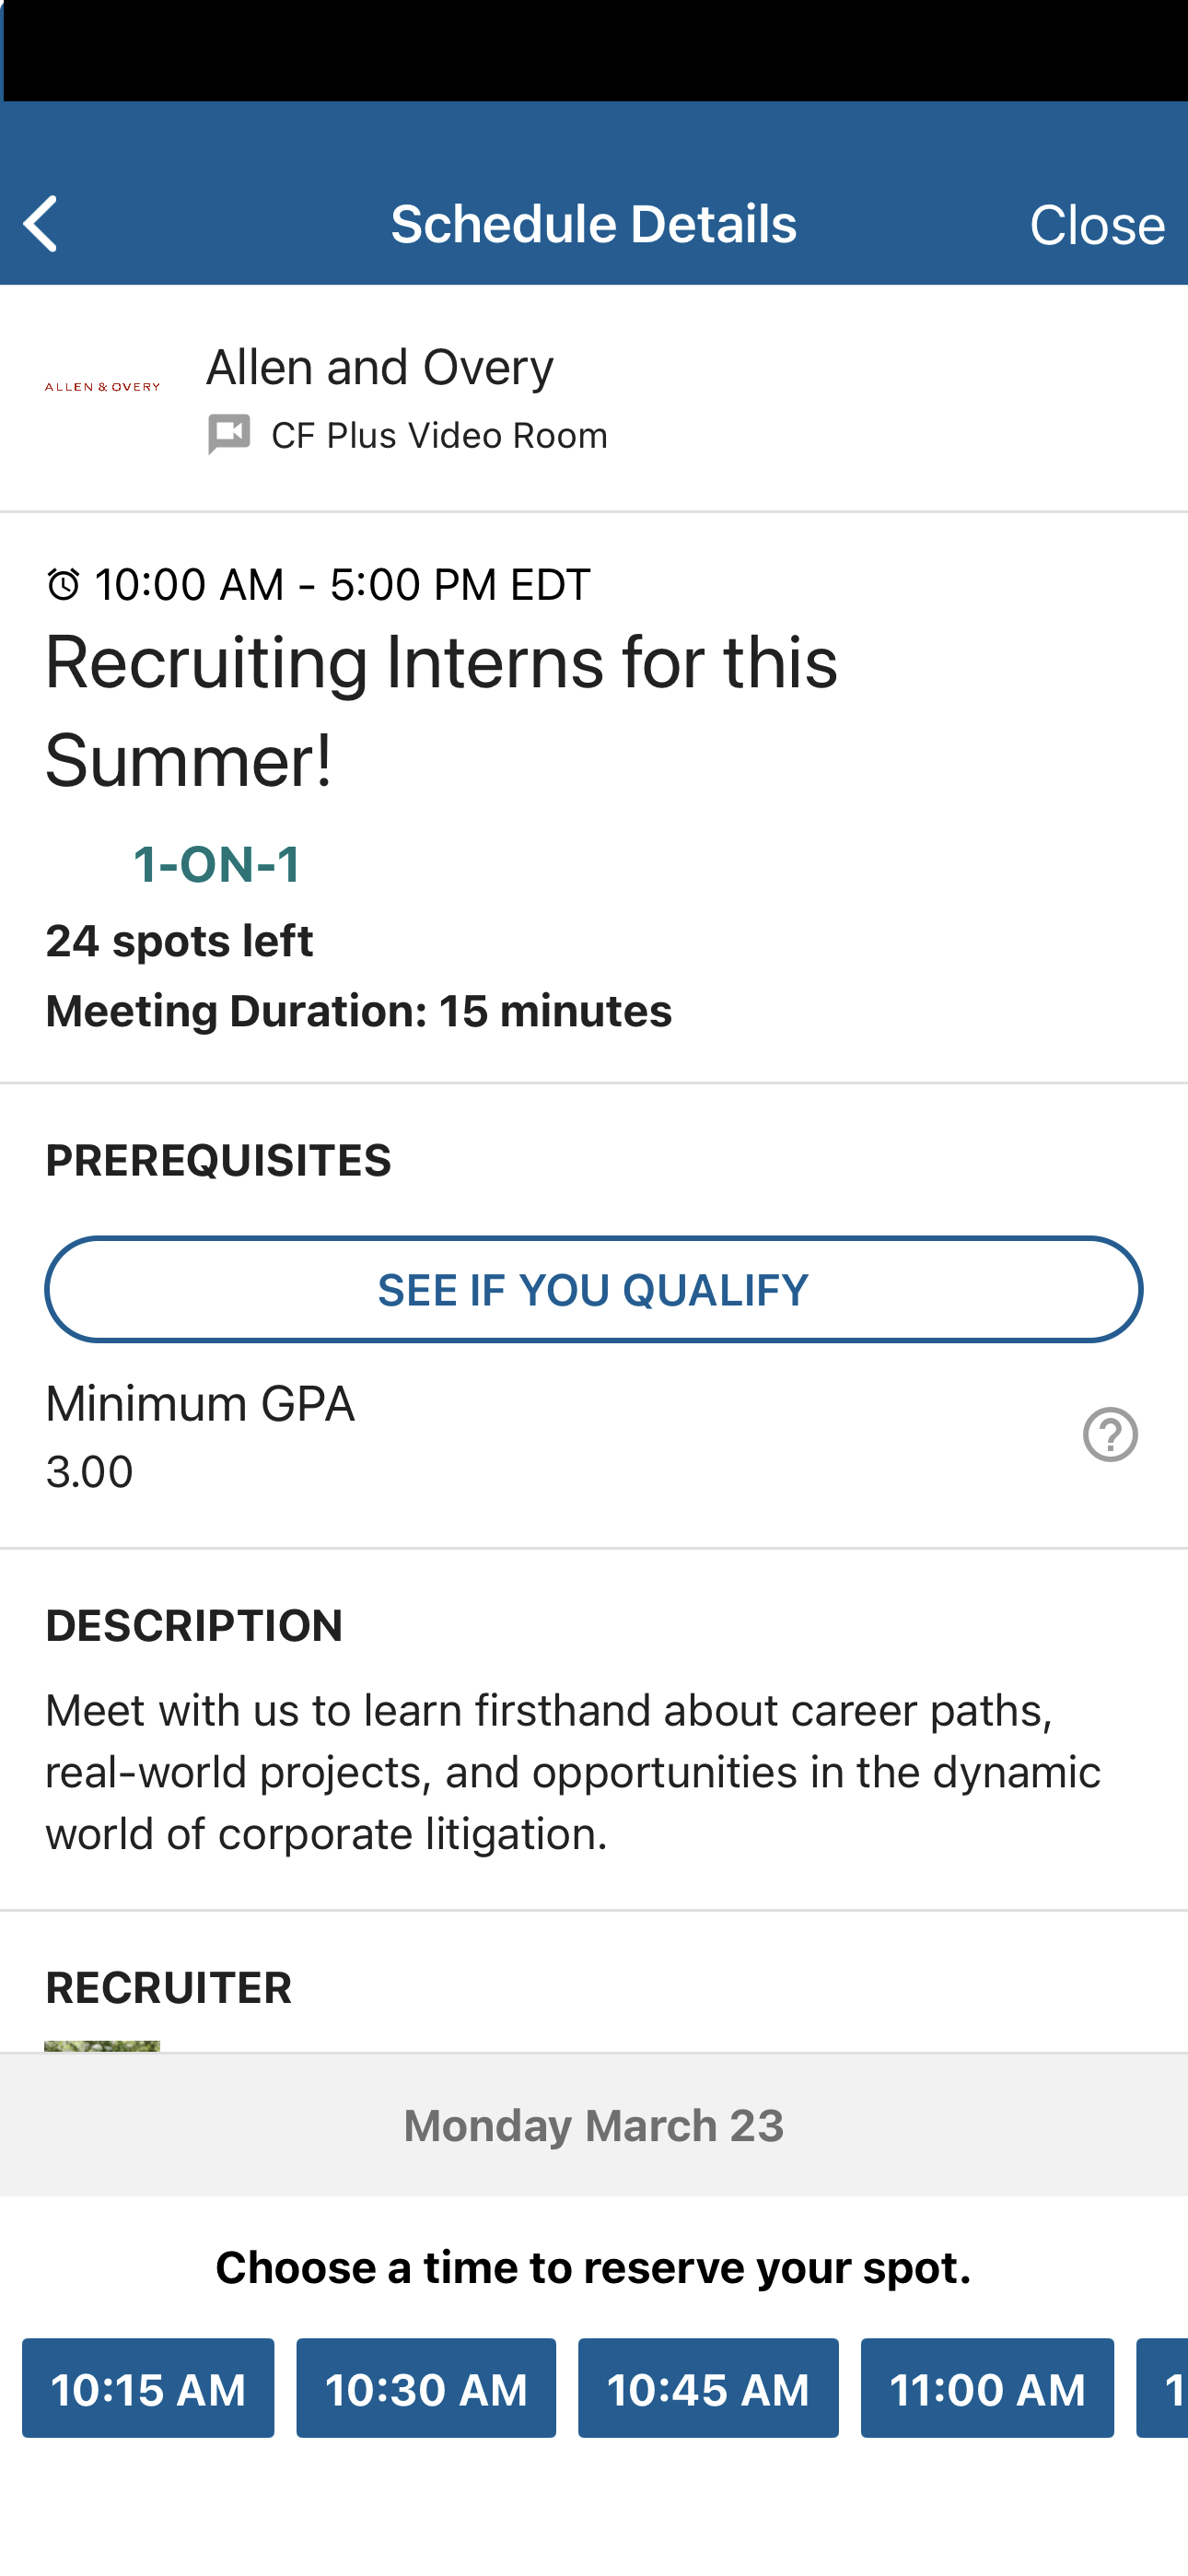Tap the 1-ON-1 session type label
This screenshot has width=1188, height=2576.
pos(216,864)
